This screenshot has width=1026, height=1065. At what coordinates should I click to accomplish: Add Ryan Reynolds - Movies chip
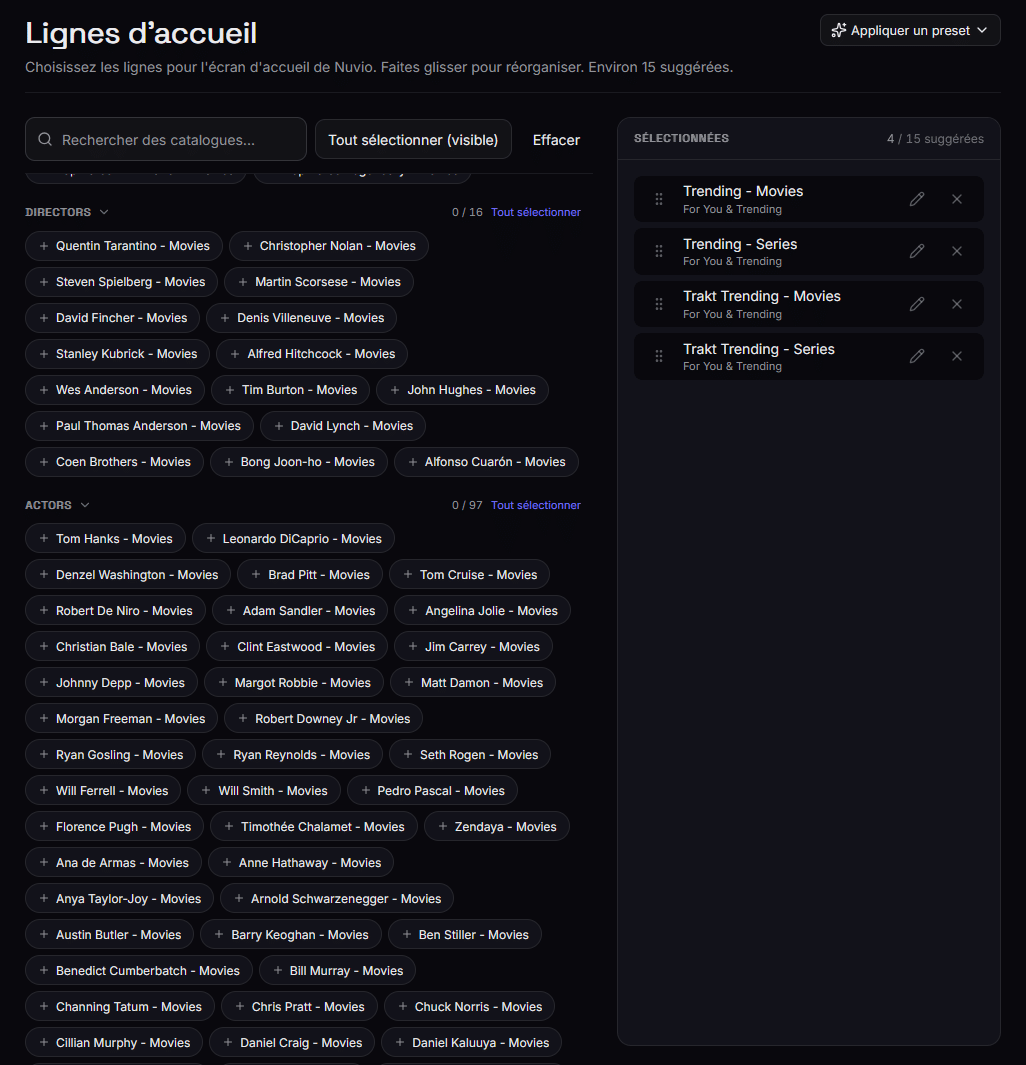[293, 755]
